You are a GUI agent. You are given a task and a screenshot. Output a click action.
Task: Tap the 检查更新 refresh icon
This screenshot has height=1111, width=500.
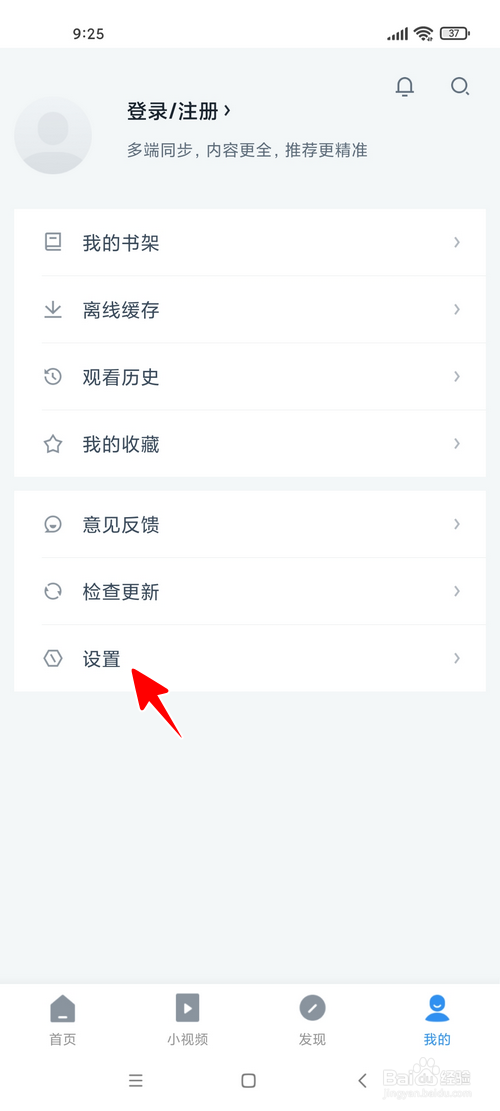coord(53,591)
